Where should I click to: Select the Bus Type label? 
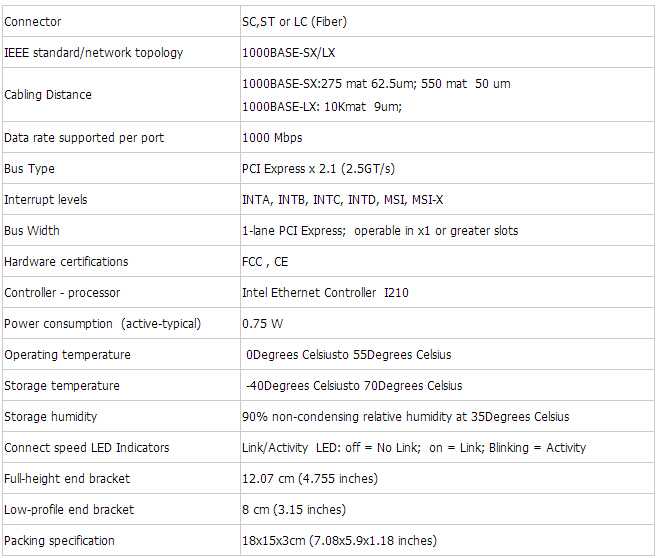point(29,168)
